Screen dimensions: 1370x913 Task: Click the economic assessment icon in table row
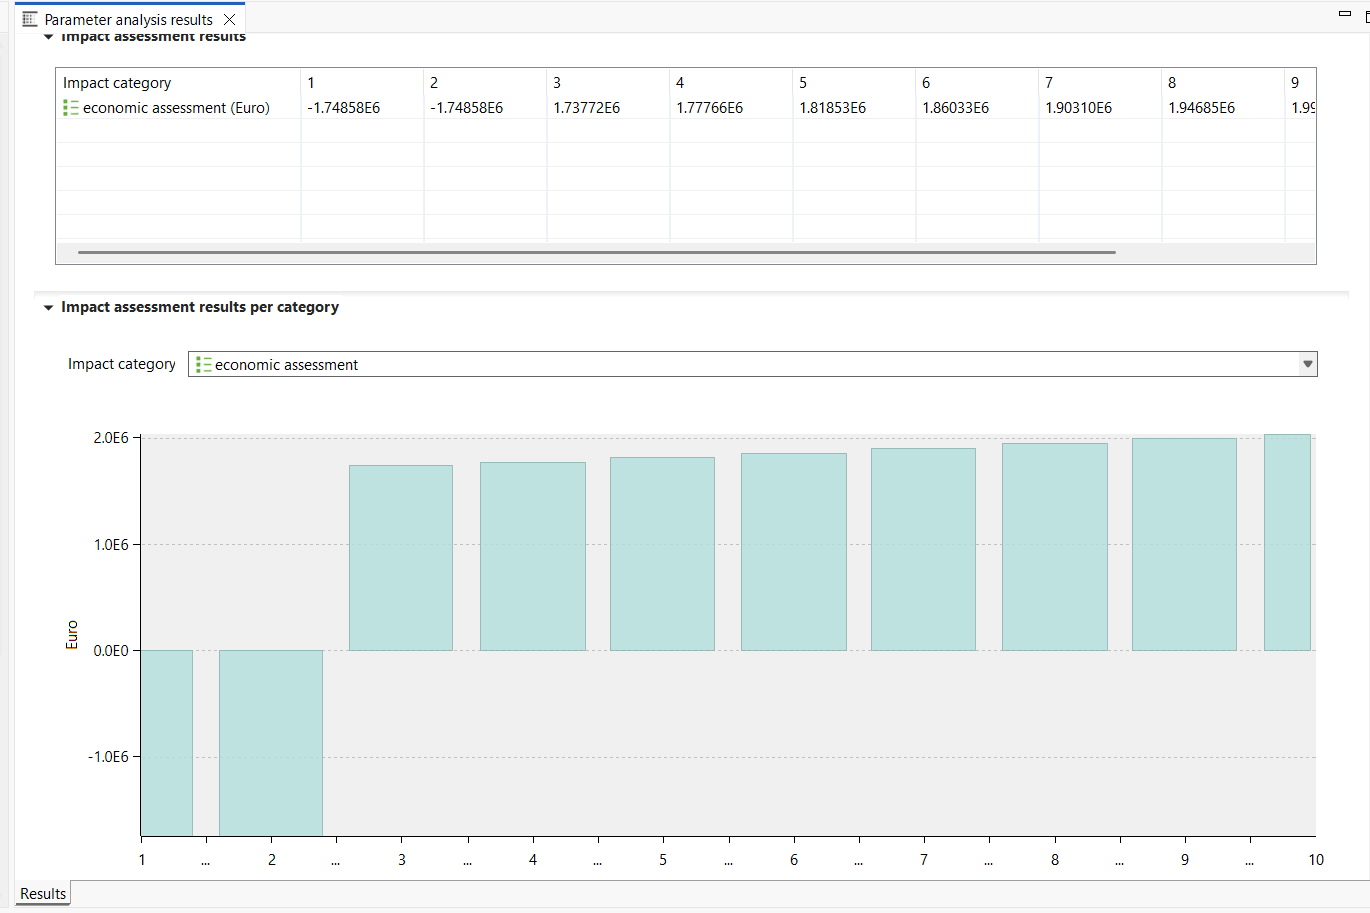click(71, 108)
